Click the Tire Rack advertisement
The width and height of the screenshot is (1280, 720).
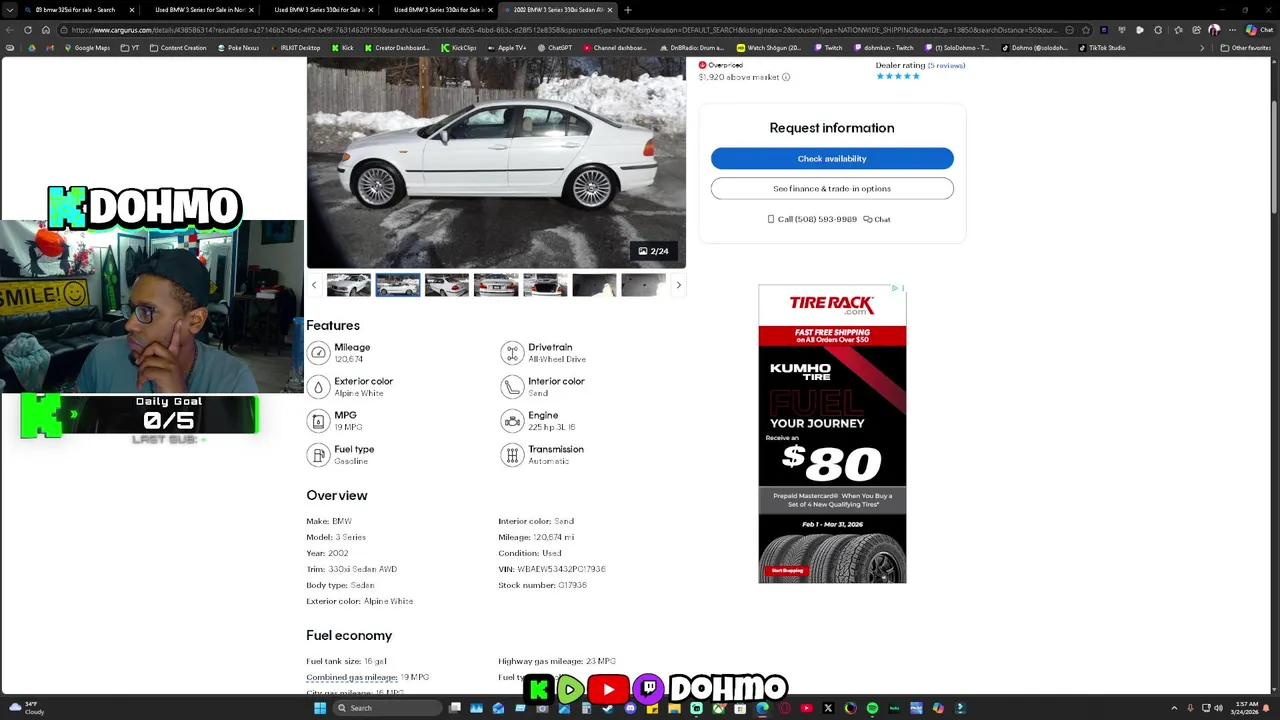click(832, 434)
